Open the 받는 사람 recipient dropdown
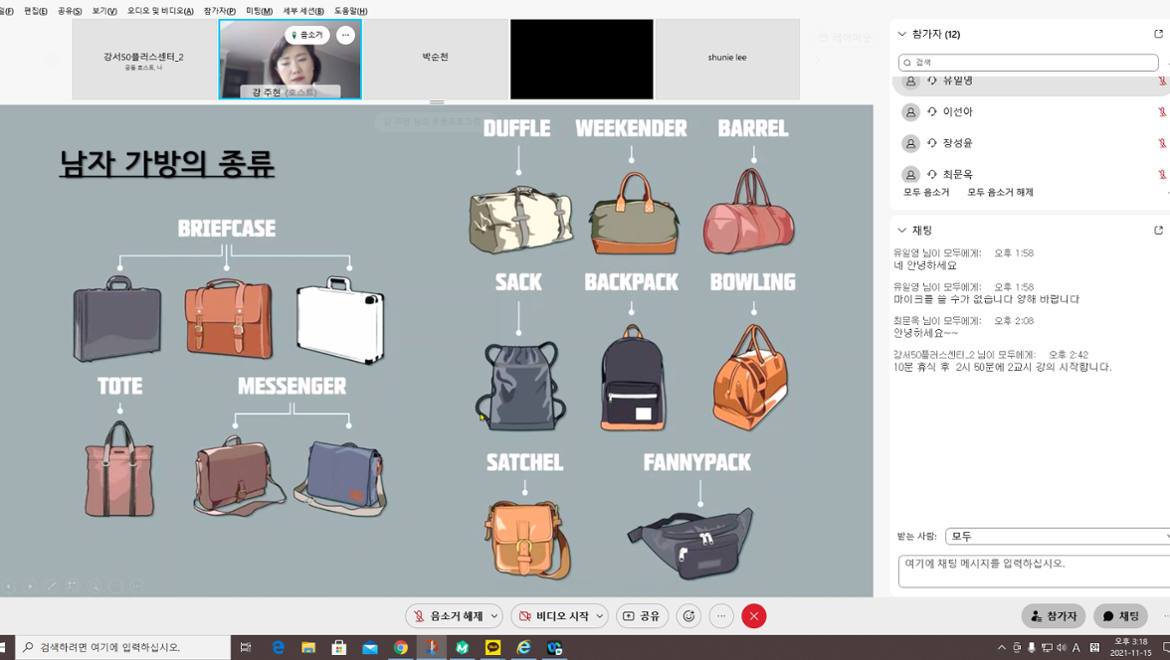This screenshot has width=1170, height=660. click(1057, 537)
